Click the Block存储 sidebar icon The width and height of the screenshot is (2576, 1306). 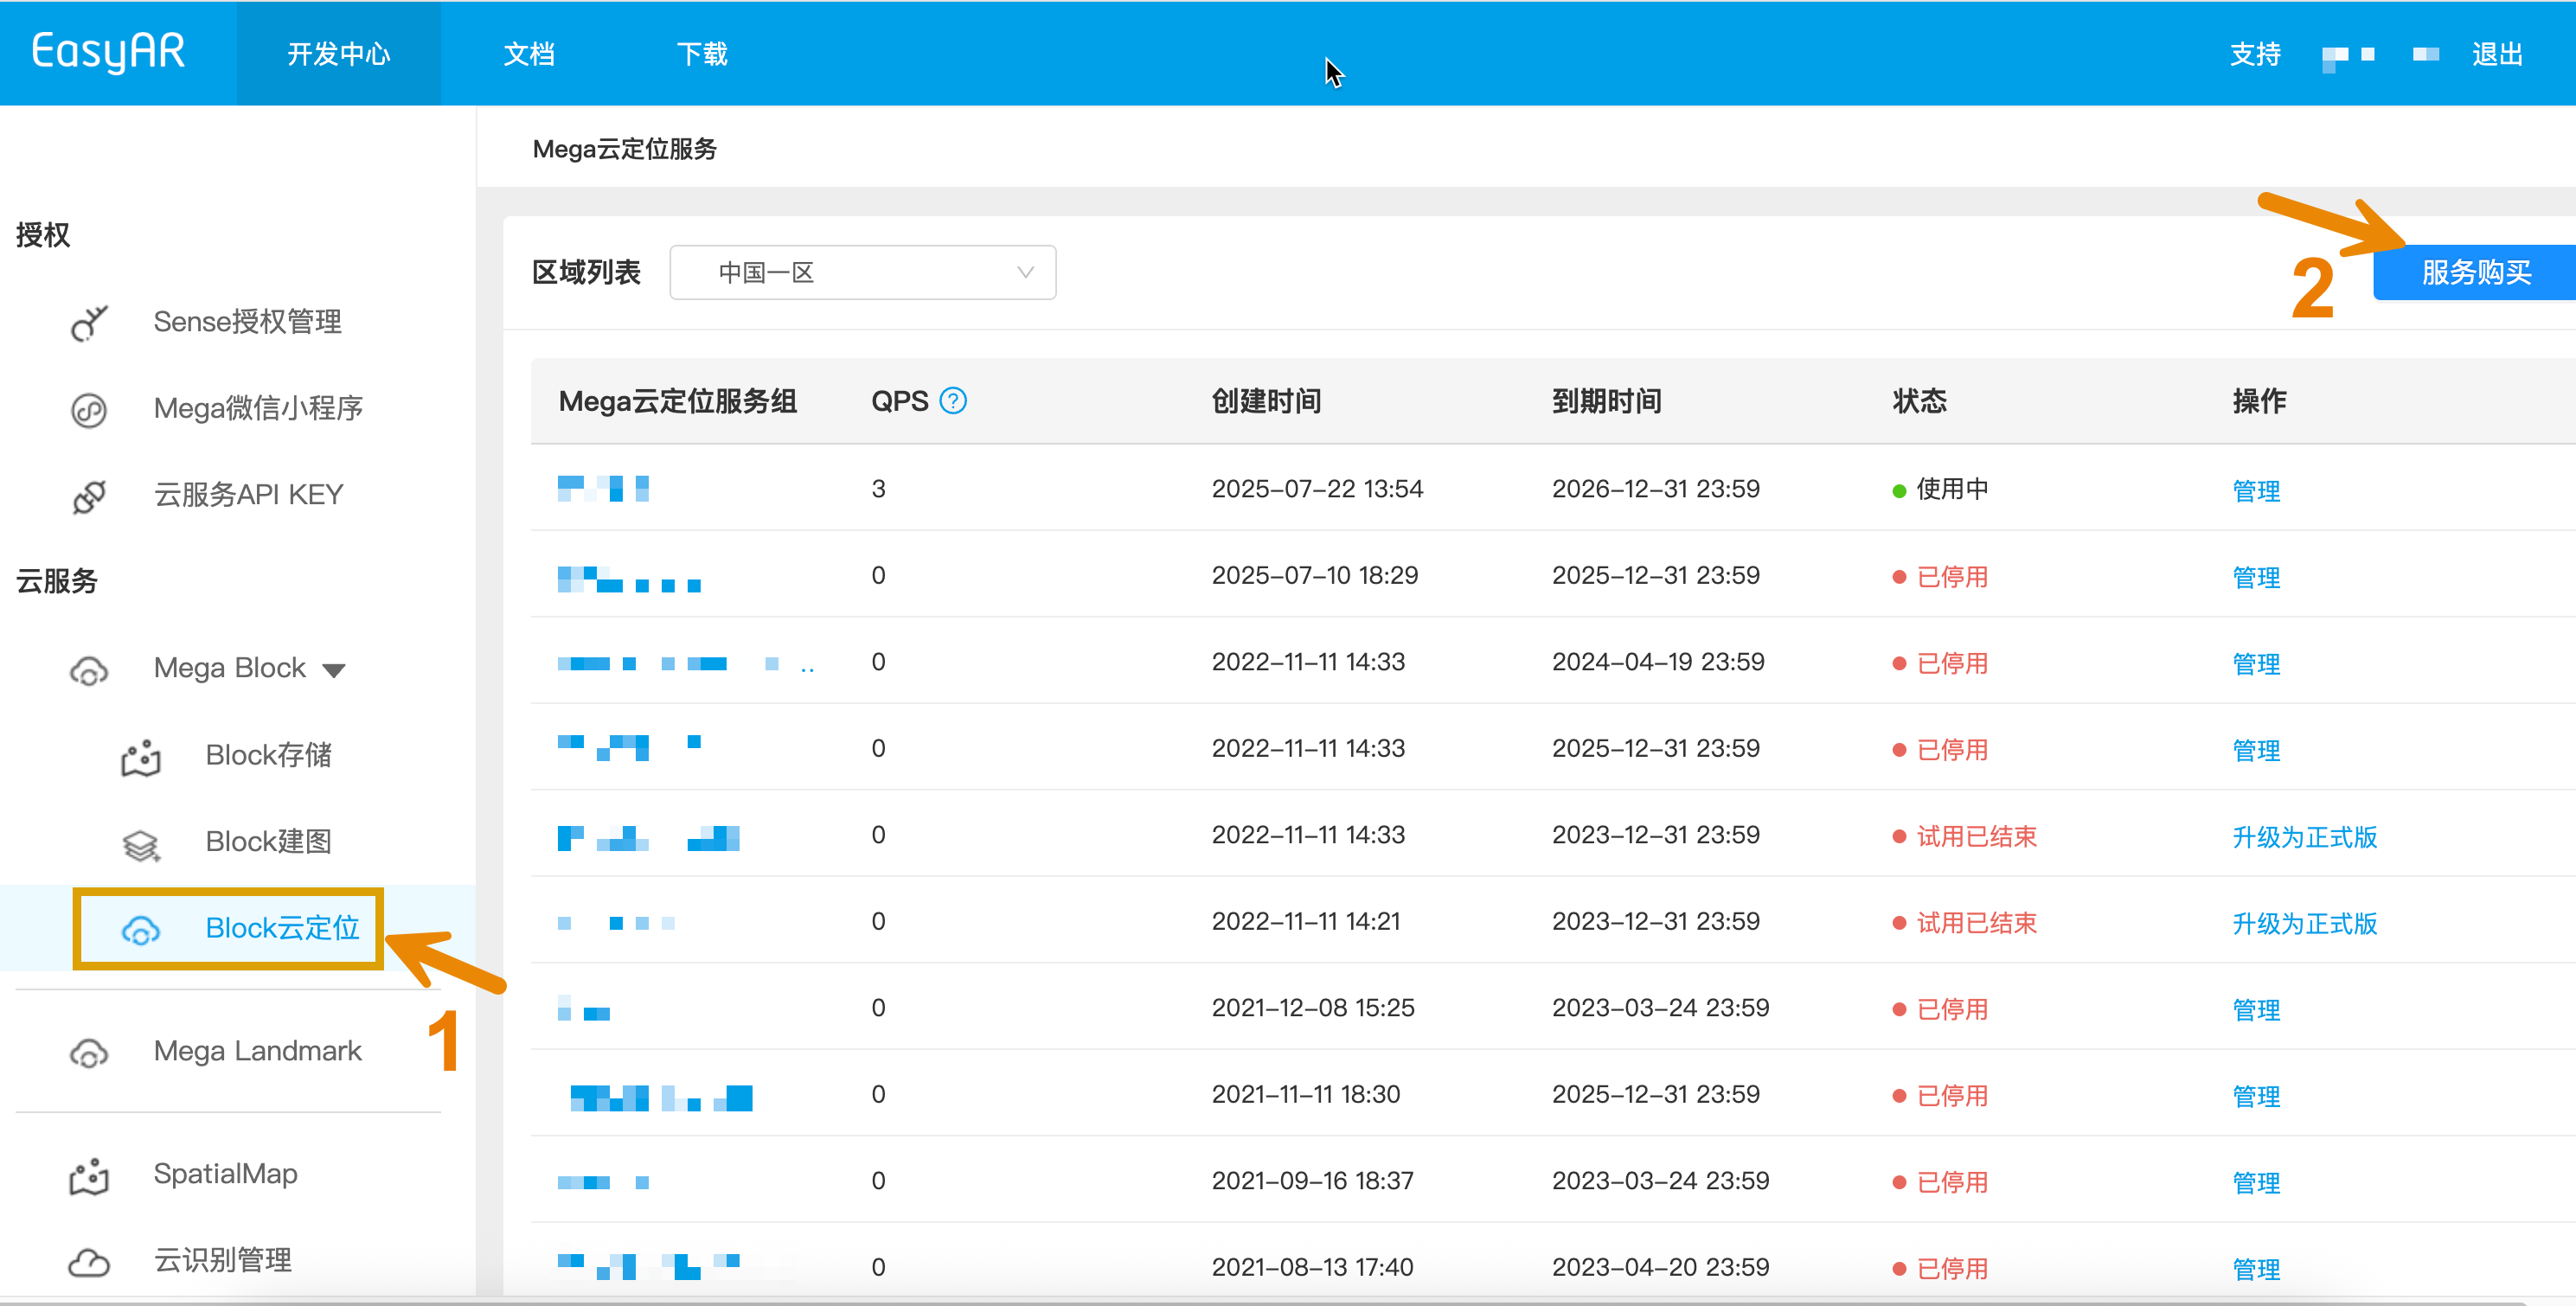coord(141,757)
